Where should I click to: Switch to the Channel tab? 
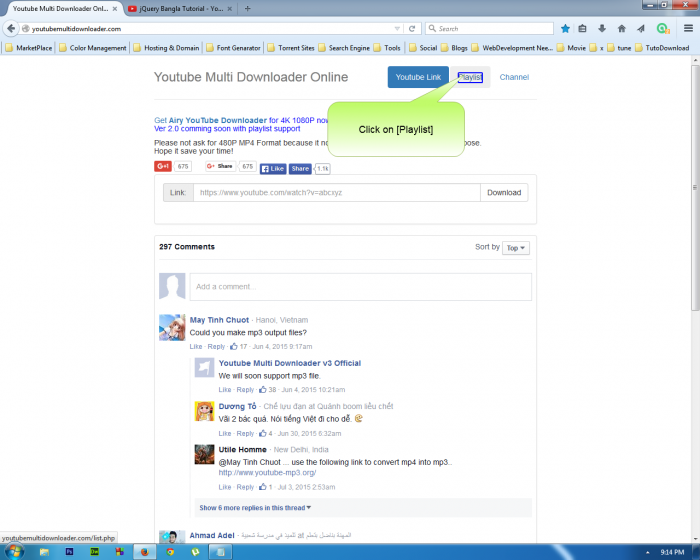514,77
